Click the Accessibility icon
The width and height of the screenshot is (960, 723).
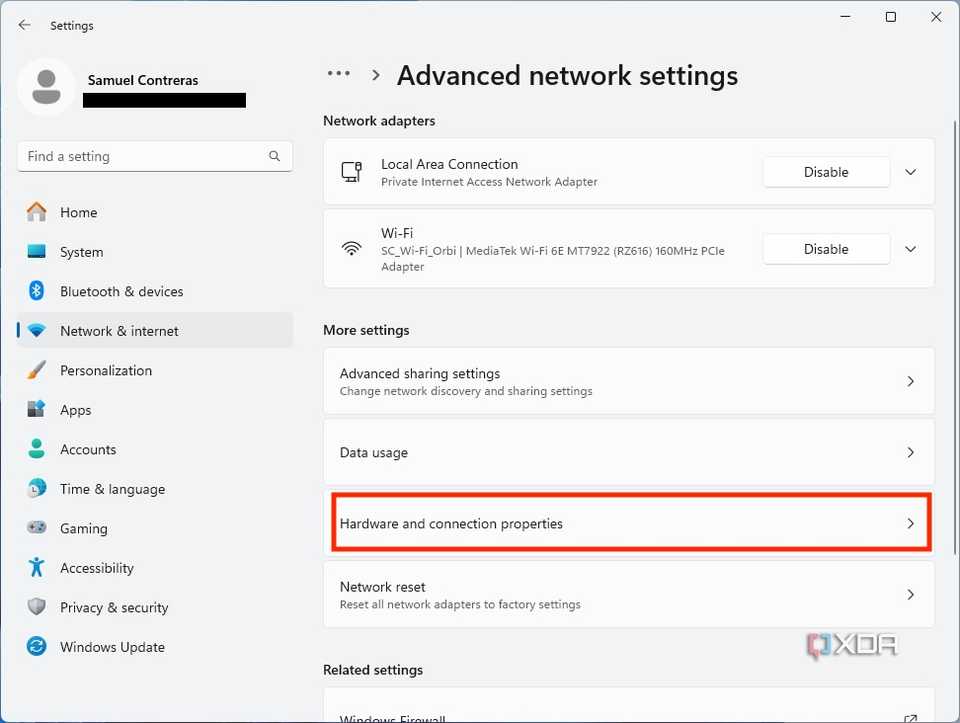coord(37,568)
